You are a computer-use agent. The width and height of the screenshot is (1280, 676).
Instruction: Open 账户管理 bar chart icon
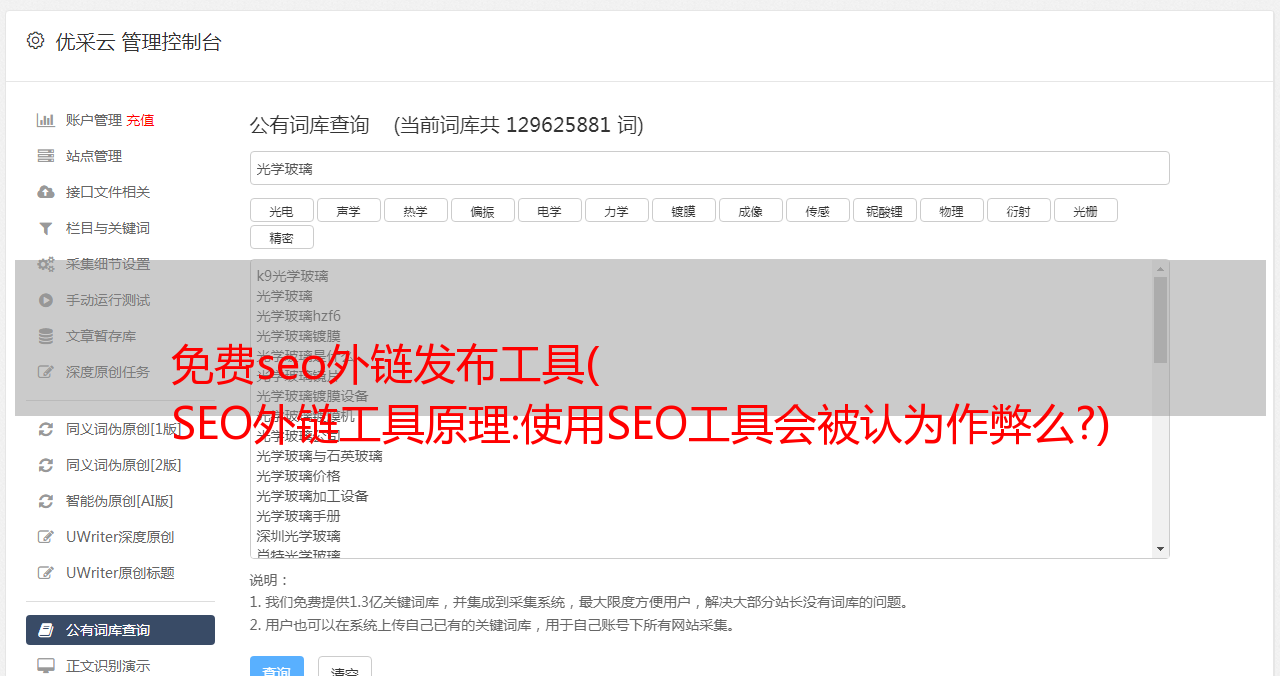point(46,120)
